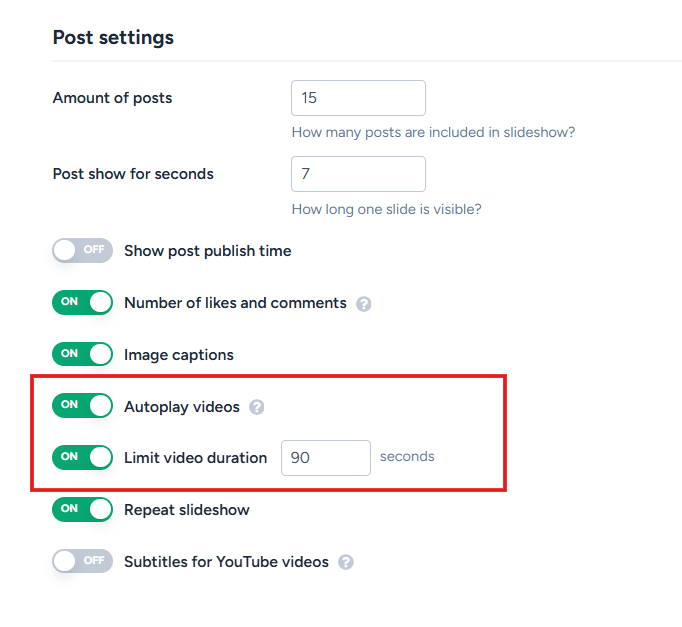Screen dimensions: 682x627
Task: Turn off Number of likes and comments switch
Action: (x=83, y=302)
